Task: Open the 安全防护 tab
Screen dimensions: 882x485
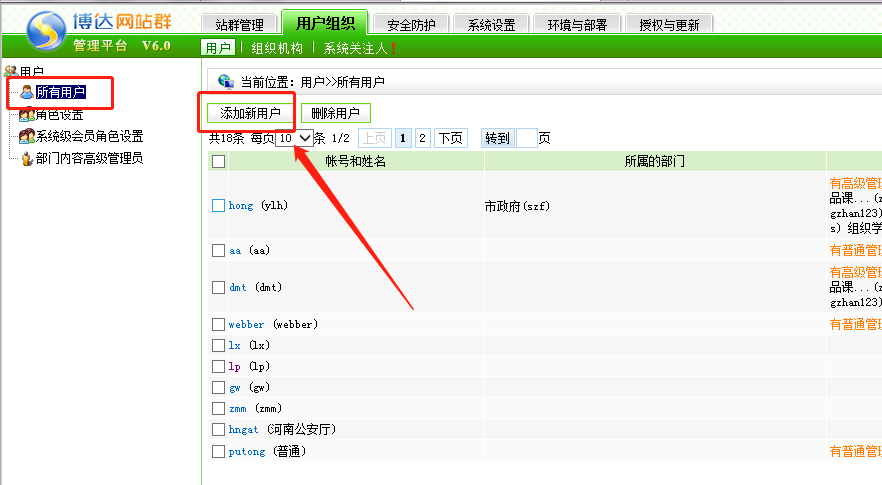Action: (411, 24)
